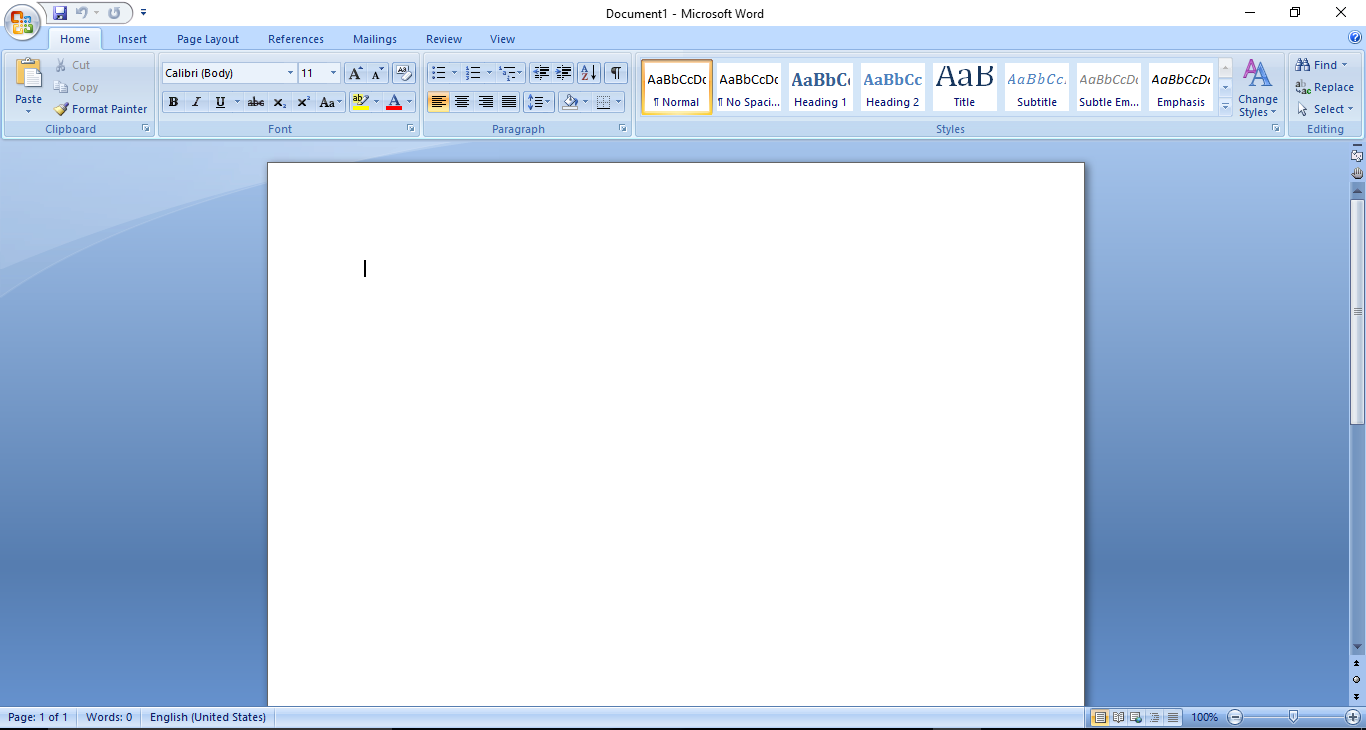Select the Justify alignment option
This screenshot has width=1366, height=730.
509,102
